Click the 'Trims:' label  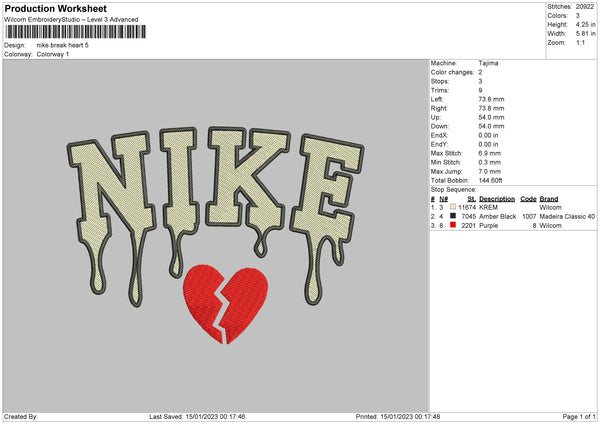pyautogui.click(x=440, y=90)
